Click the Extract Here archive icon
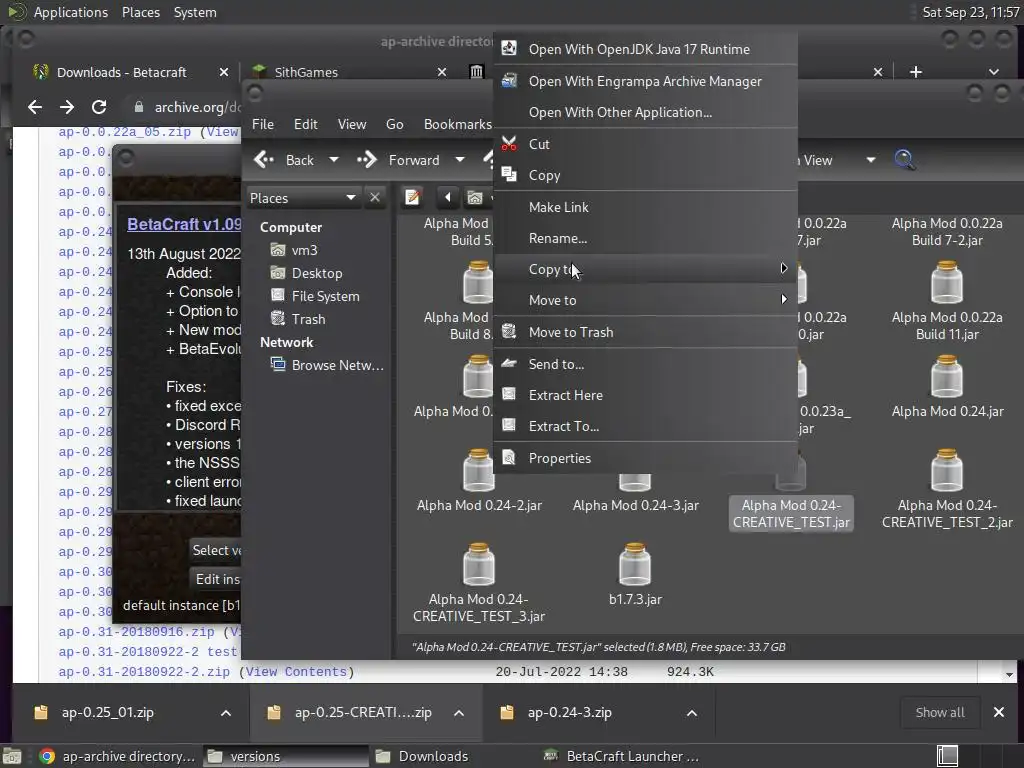The image size is (1024, 768). pos(509,394)
